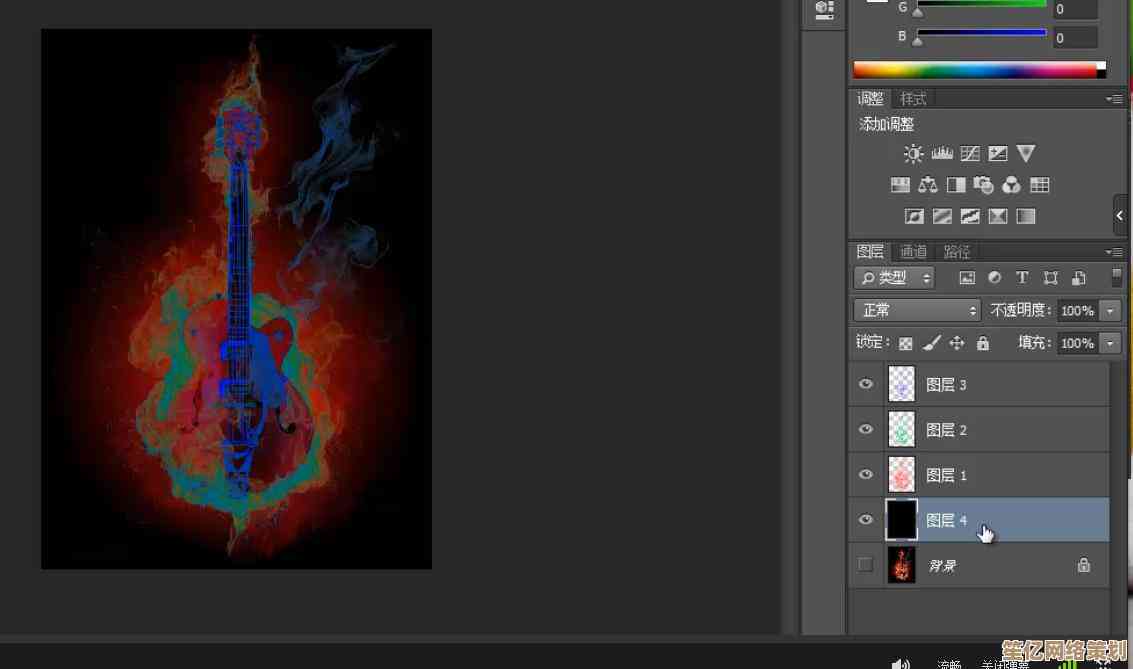This screenshot has width=1133, height=669.
Task: Click the lock all padlock icon
Action: pos(983,343)
